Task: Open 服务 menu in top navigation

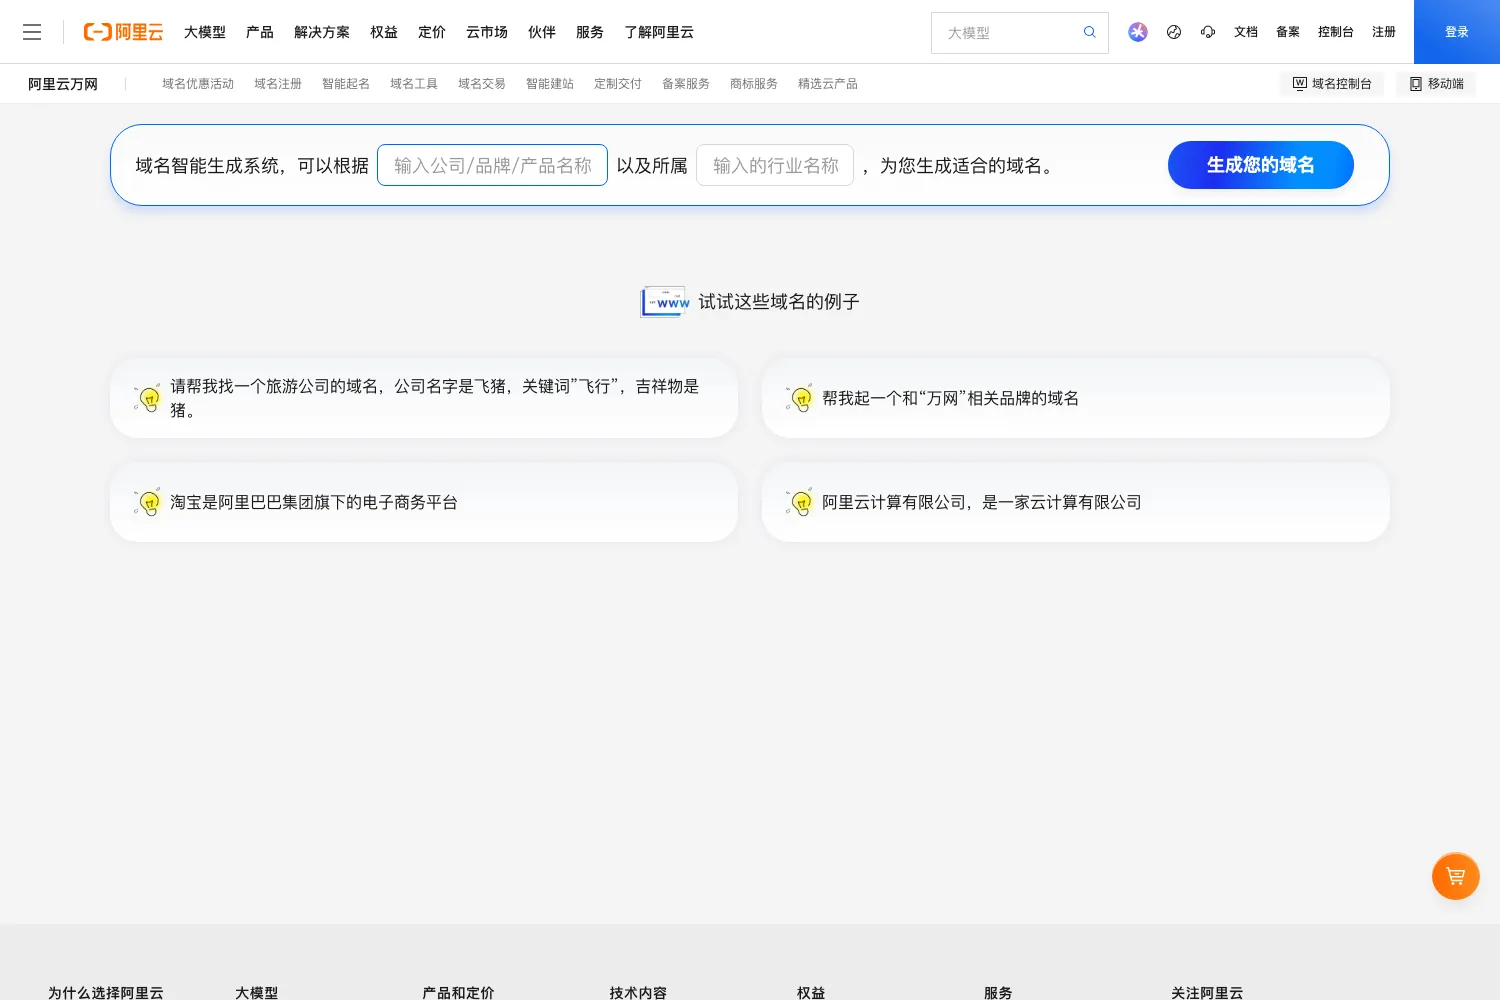Action: tap(590, 32)
